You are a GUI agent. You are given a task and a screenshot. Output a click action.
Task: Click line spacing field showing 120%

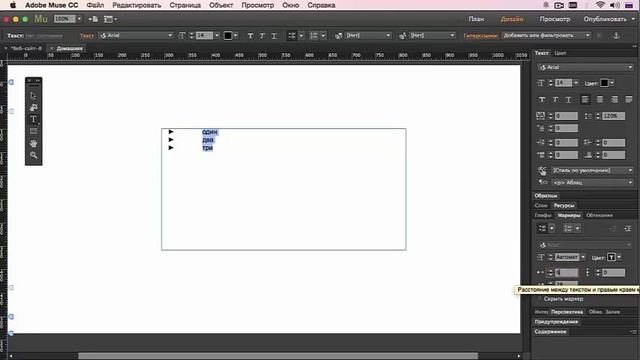click(613, 116)
